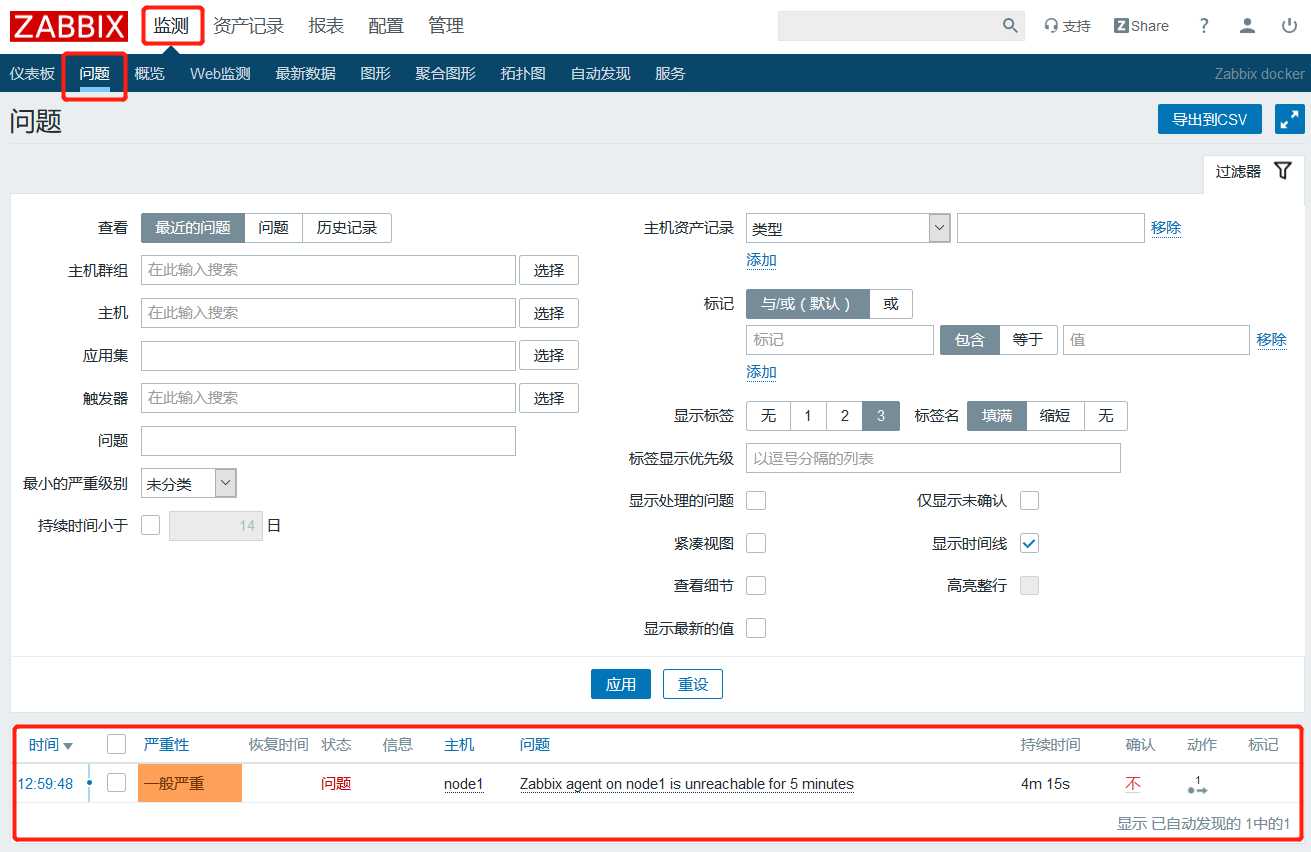Click the node1 host link
The width and height of the screenshot is (1311, 852).
(464, 784)
